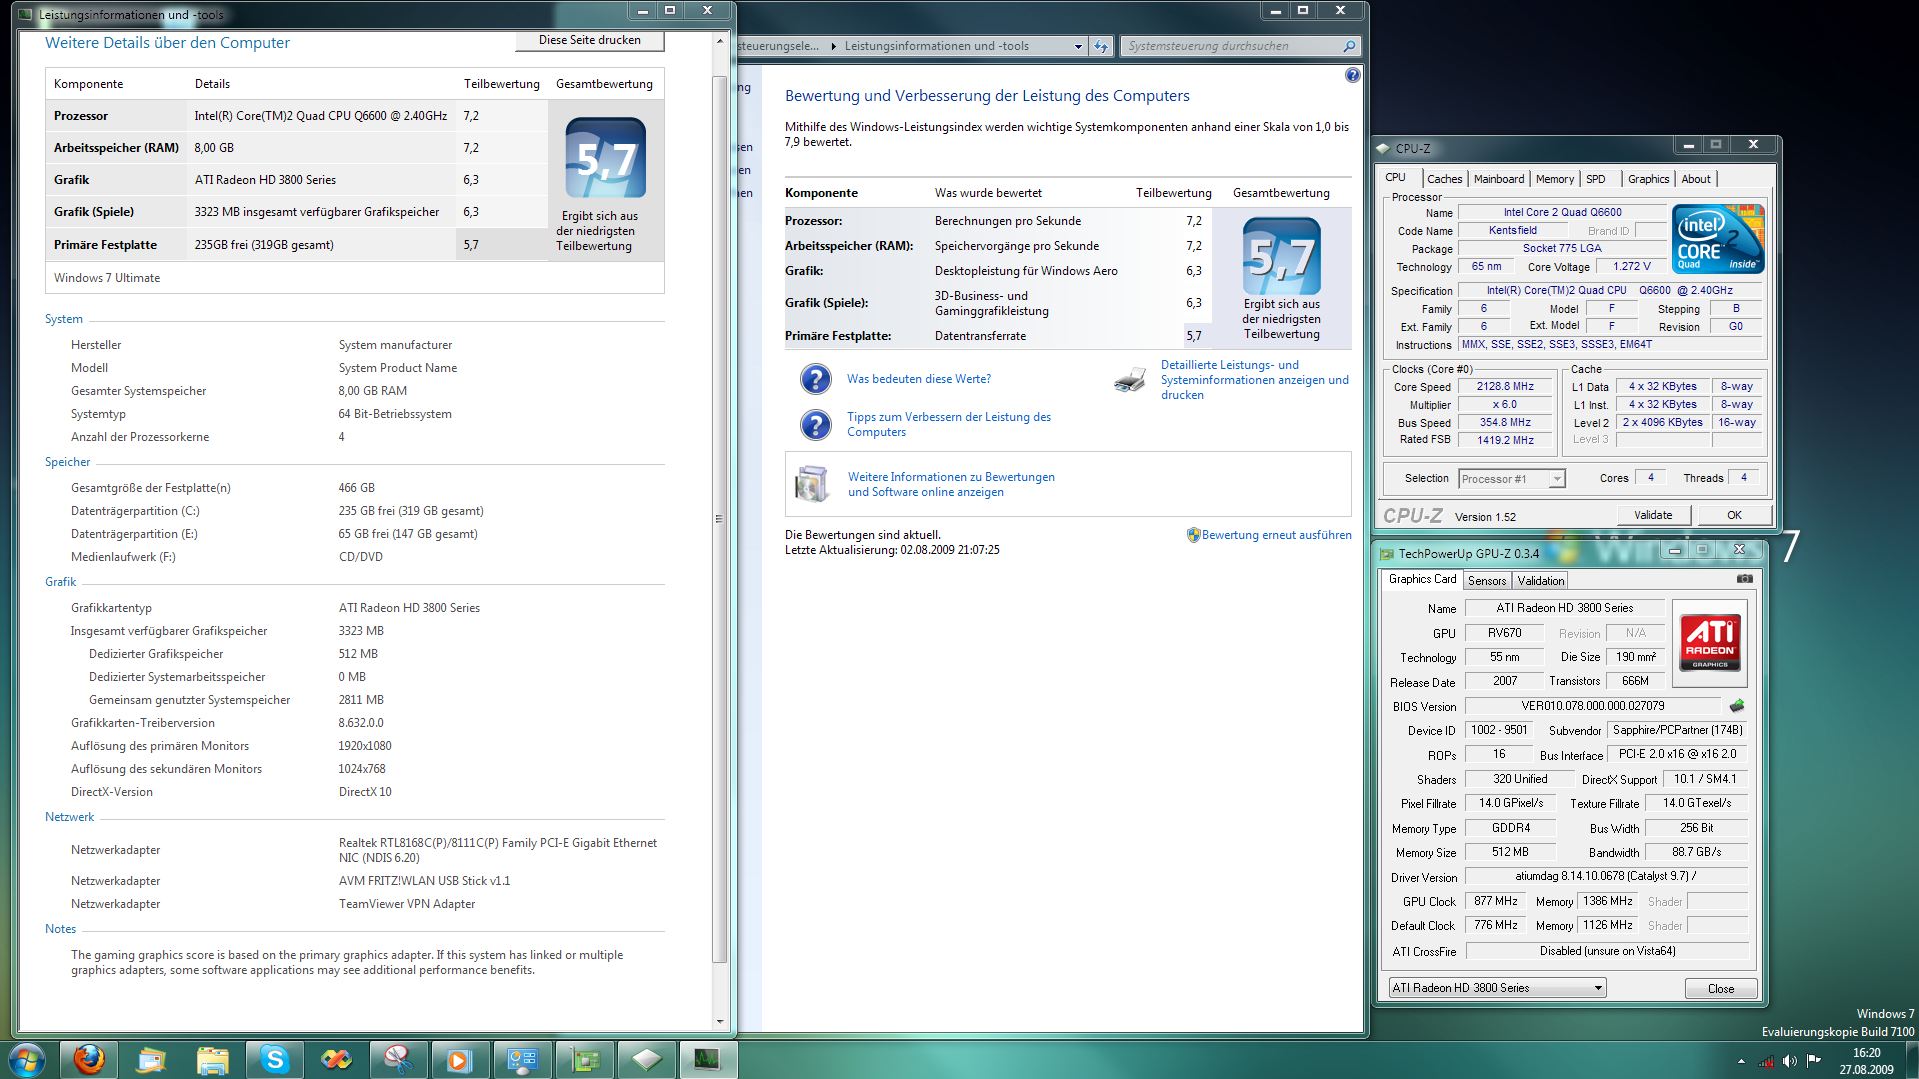The image size is (1919, 1079).
Task: Switch to the Mainboard tab in CPU-Z
Action: tap(1499, 179)
